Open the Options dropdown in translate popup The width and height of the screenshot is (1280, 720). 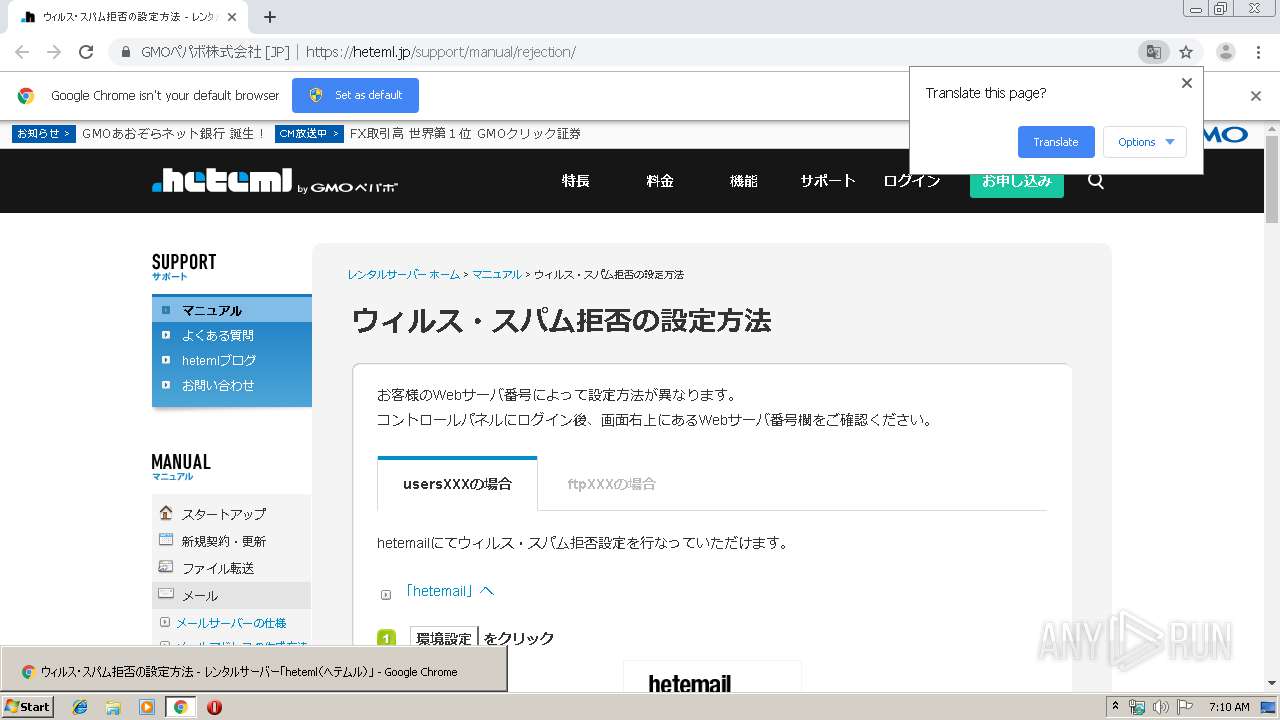pos(1145,142)
